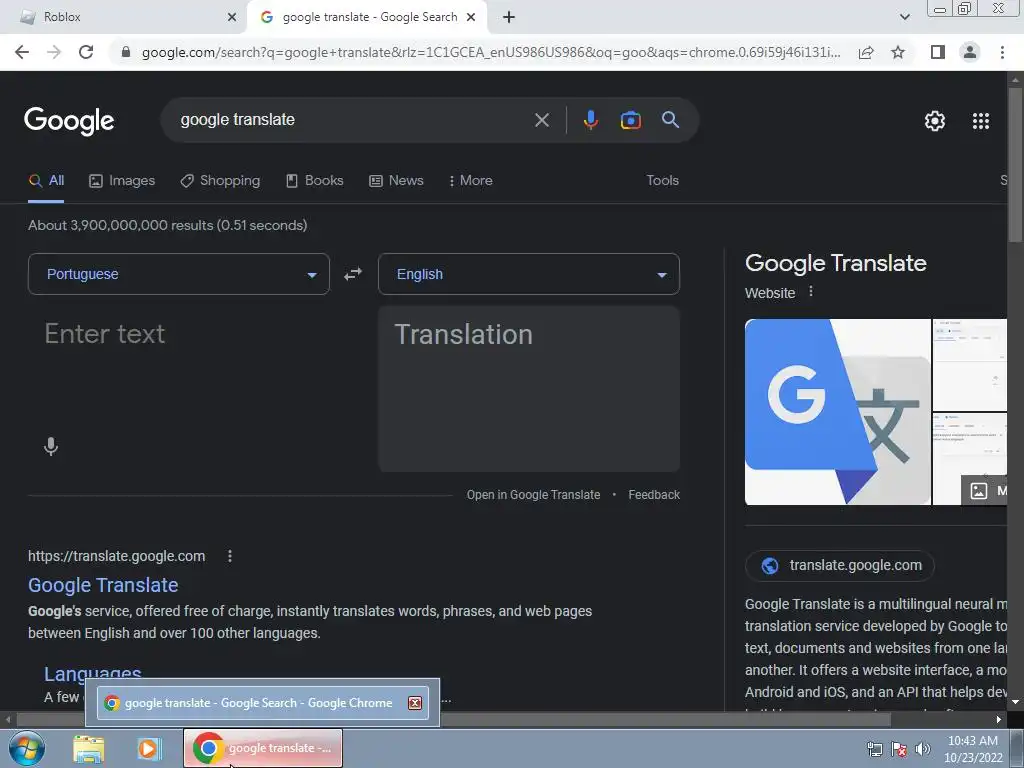Switch to Images results
This screenshot has height=768, width=1024.
click(x=122, y=180)
